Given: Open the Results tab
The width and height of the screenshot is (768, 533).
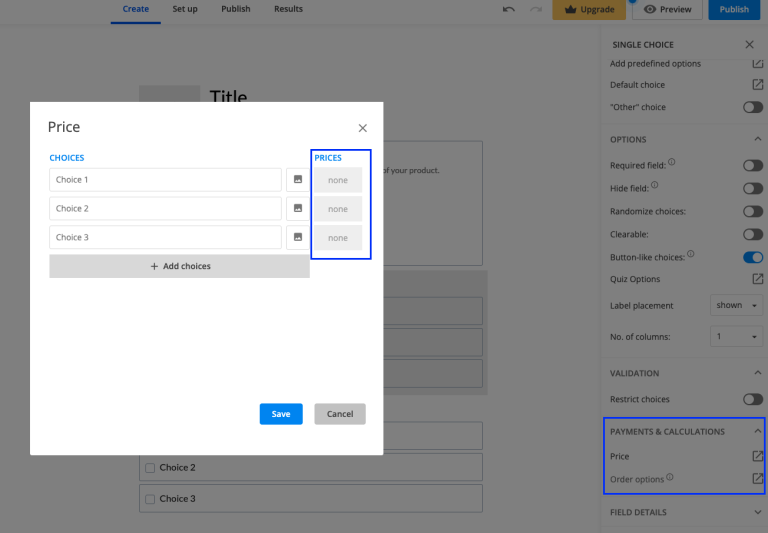Looking at the screenshot, I should tap(288, 9).
